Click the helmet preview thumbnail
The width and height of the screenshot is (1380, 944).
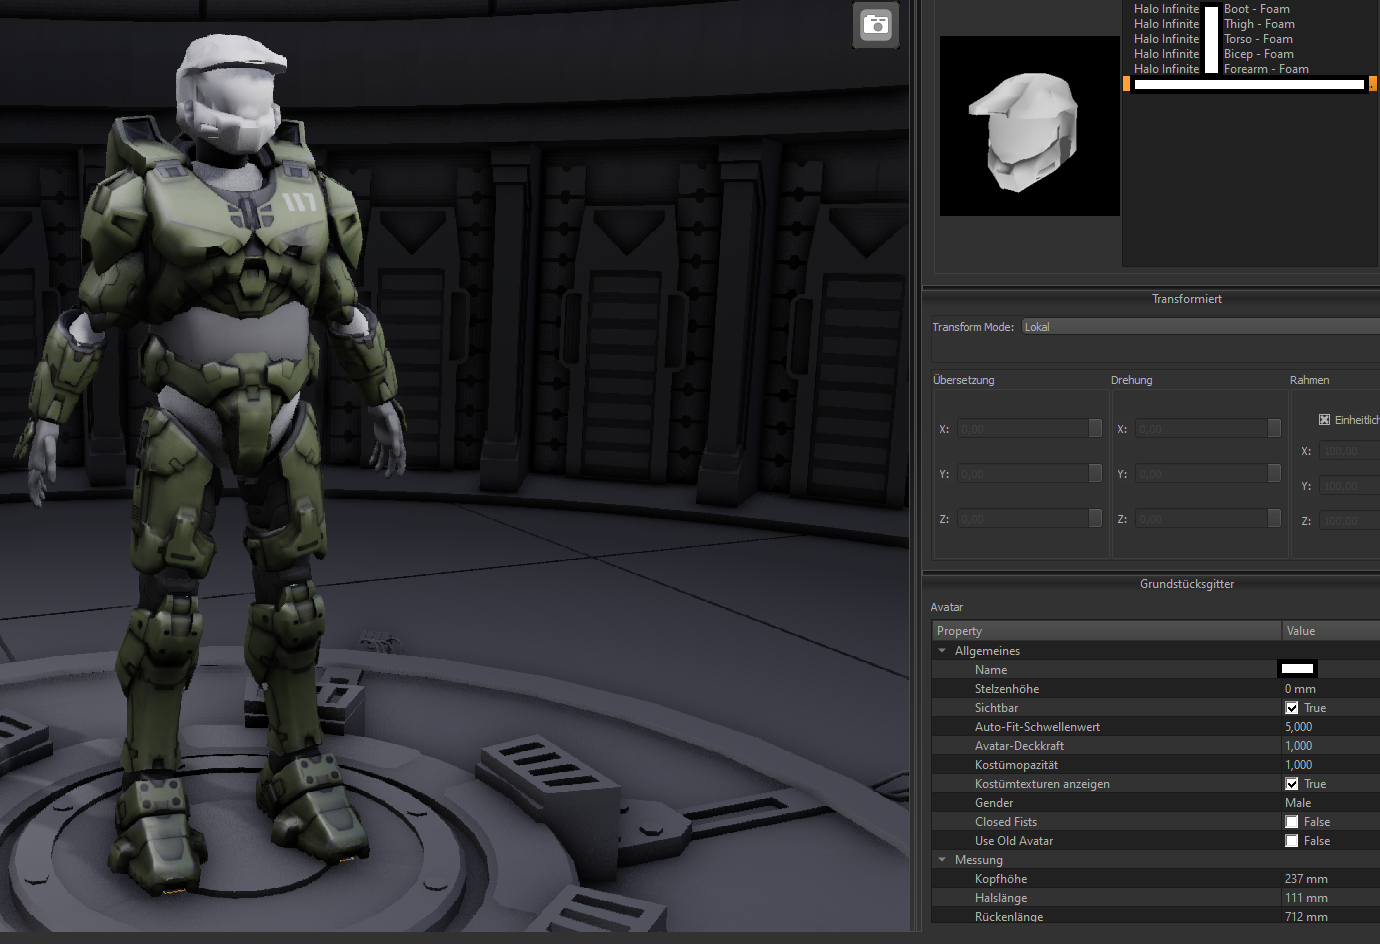coord(1029,126)
